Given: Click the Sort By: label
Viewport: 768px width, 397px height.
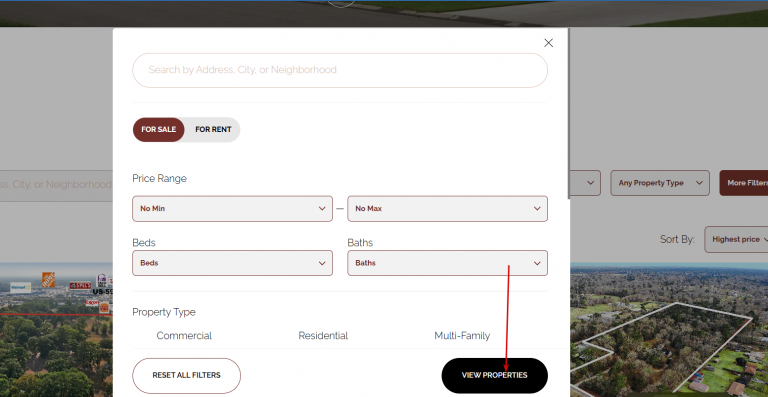Looking at the screenshot, I should tap(677, 239).
